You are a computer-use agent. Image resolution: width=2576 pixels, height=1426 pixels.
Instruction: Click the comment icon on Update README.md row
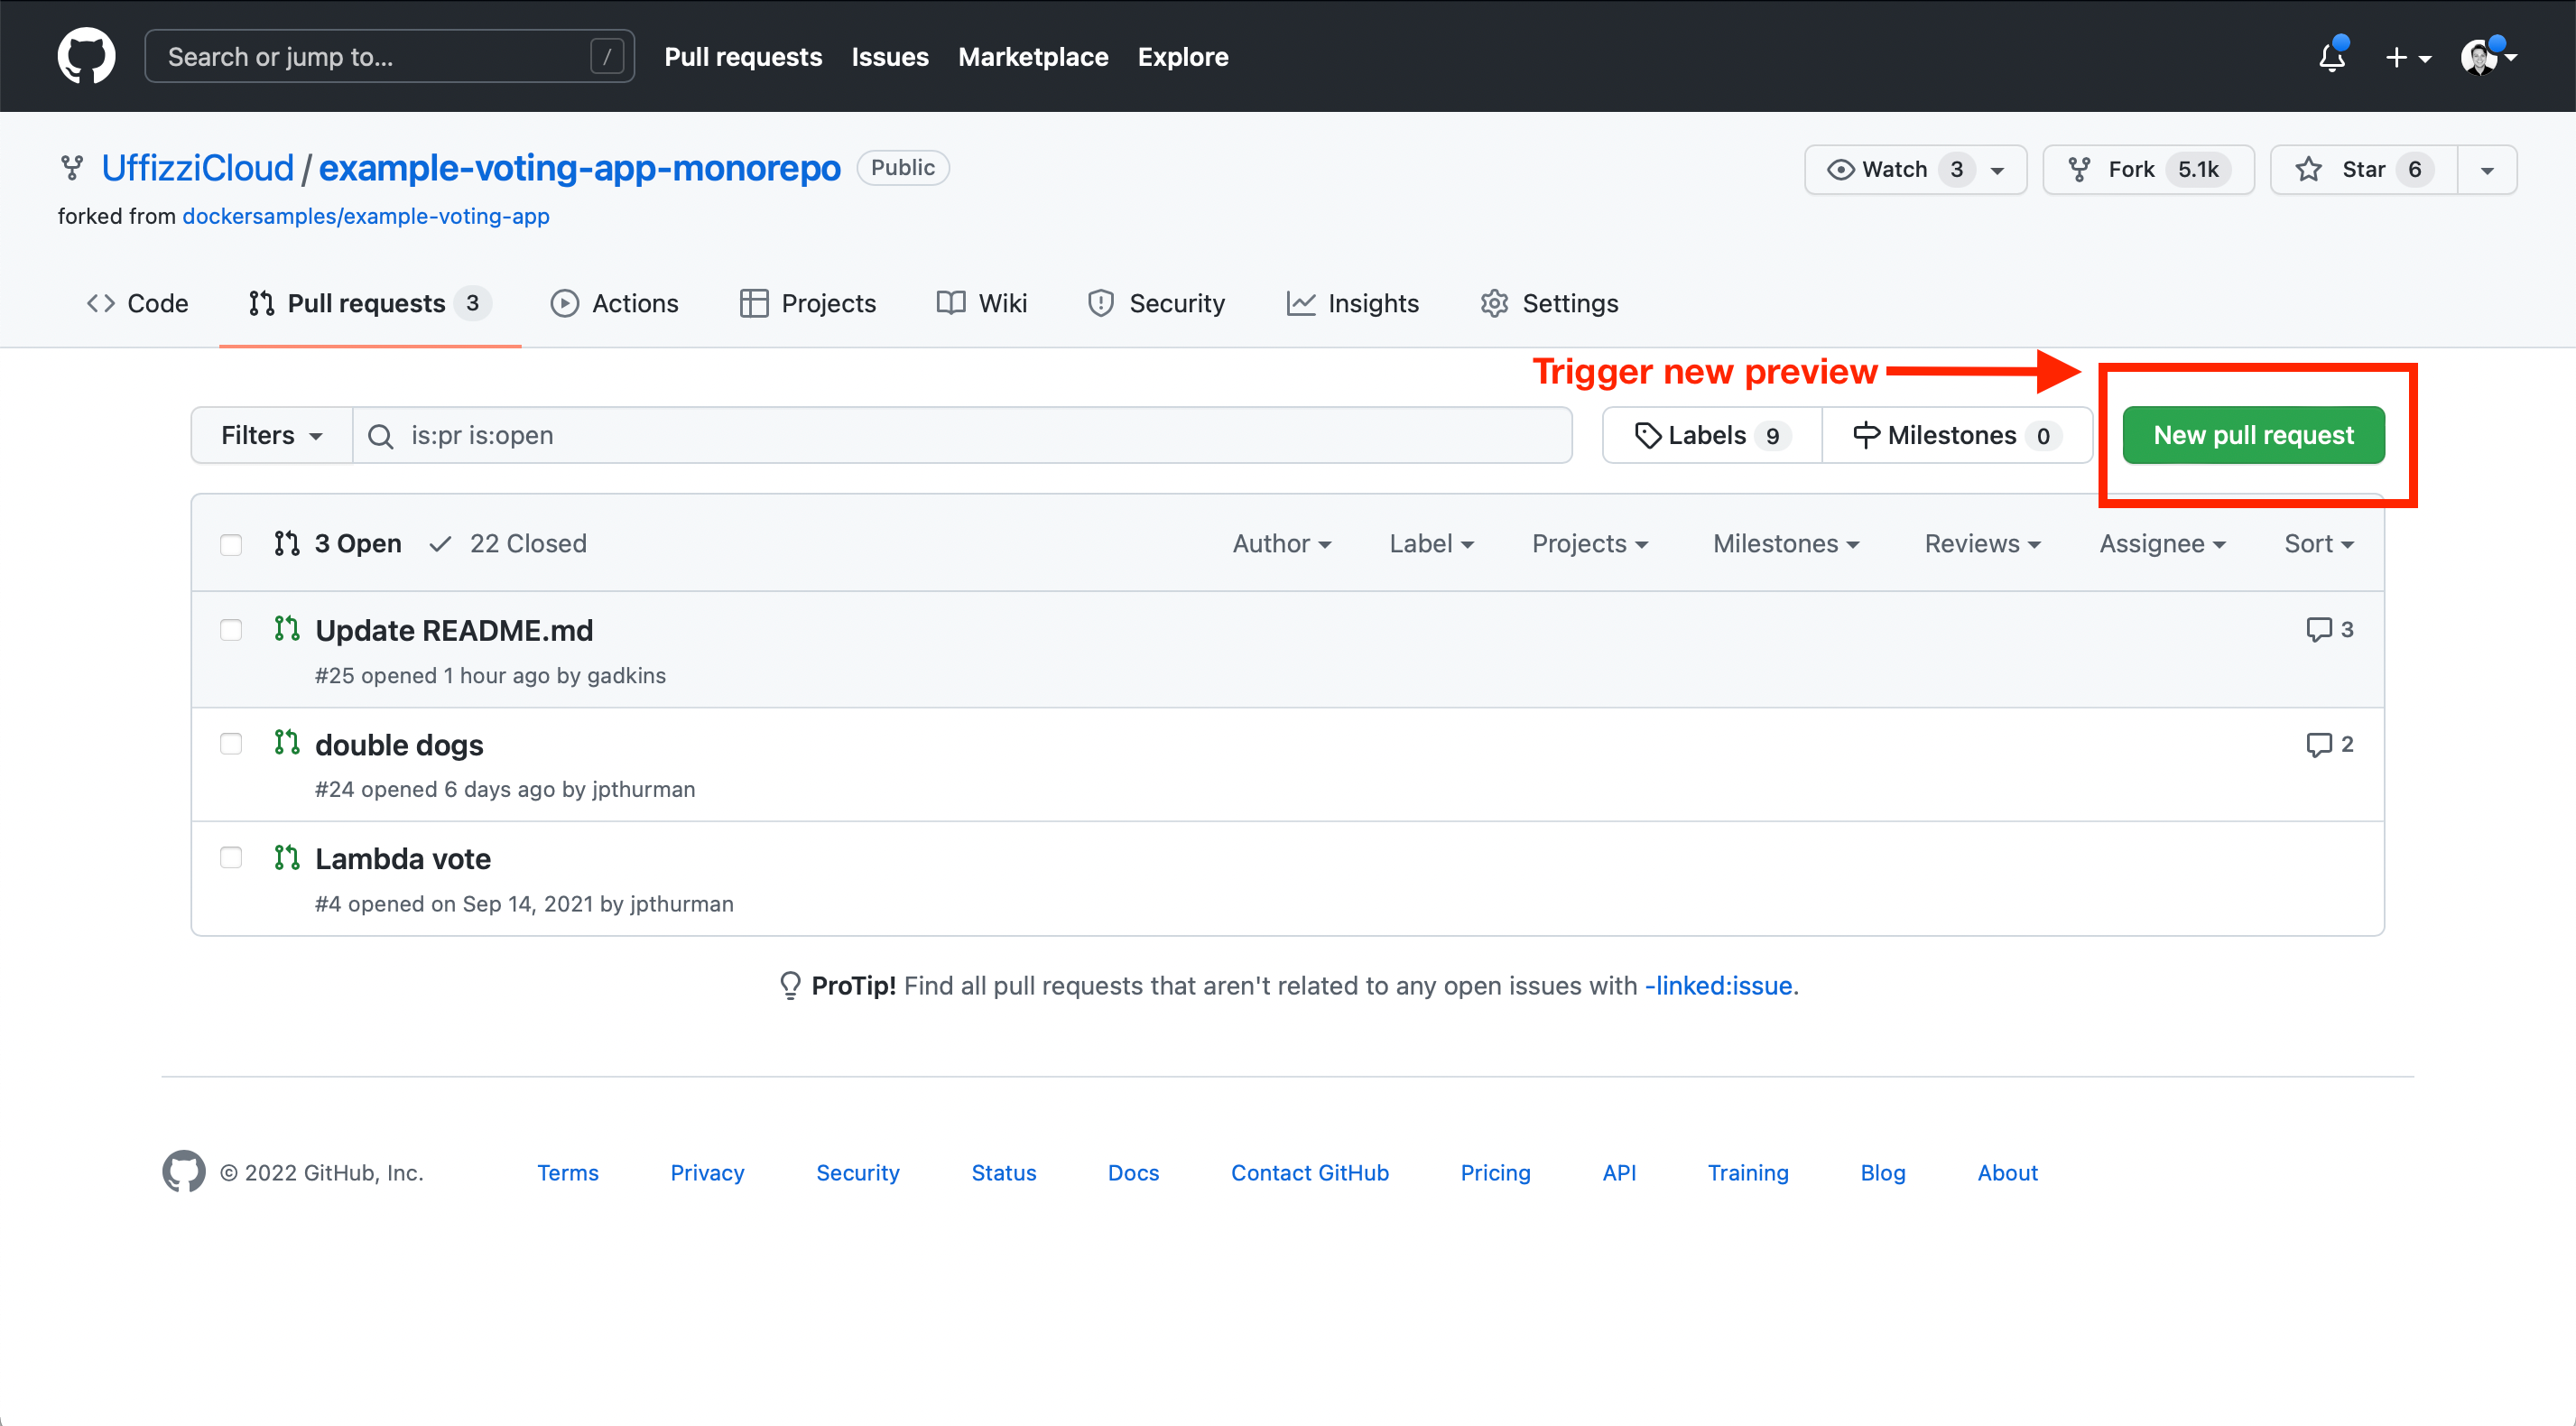(x=2319, y=629)
